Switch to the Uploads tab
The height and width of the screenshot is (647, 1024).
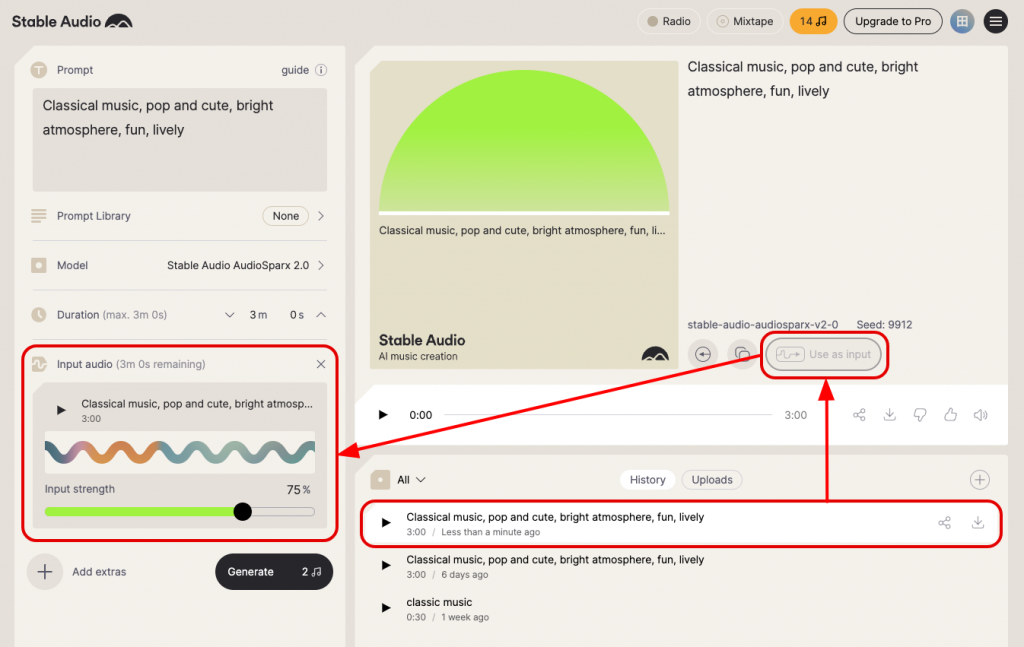pyautogui.click(x=711, y=479)
